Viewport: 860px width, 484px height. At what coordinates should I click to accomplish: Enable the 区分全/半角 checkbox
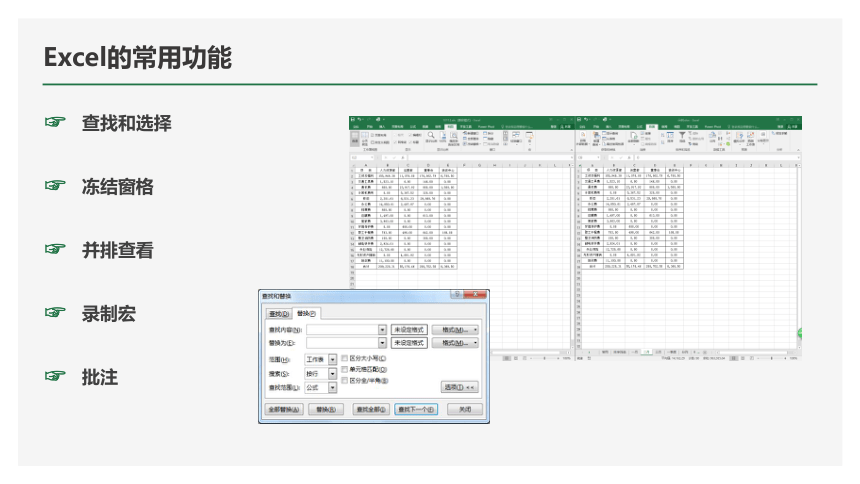point(345,380)
